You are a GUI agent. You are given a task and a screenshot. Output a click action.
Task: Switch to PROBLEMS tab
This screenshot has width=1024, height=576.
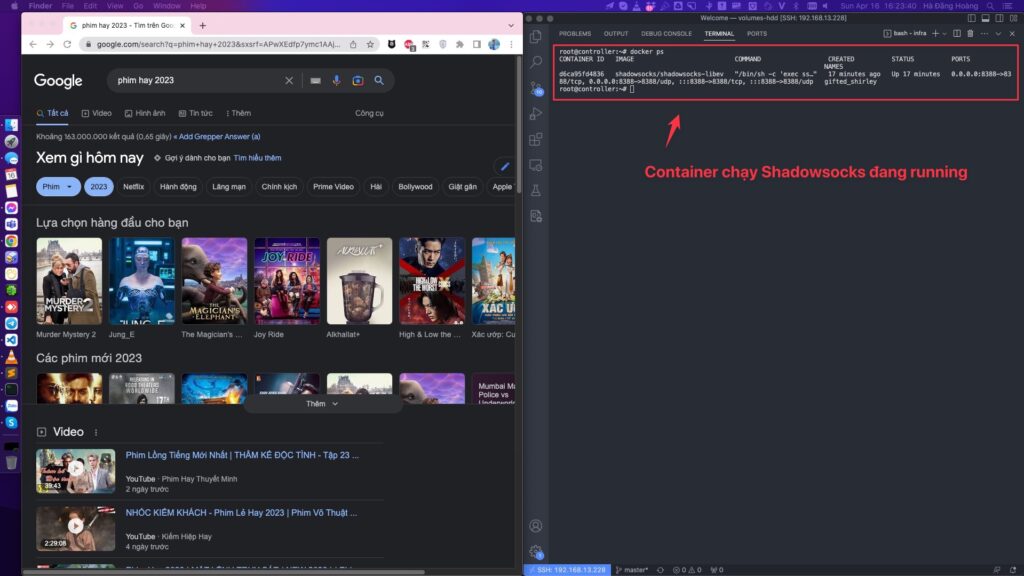tap(575, 33)
